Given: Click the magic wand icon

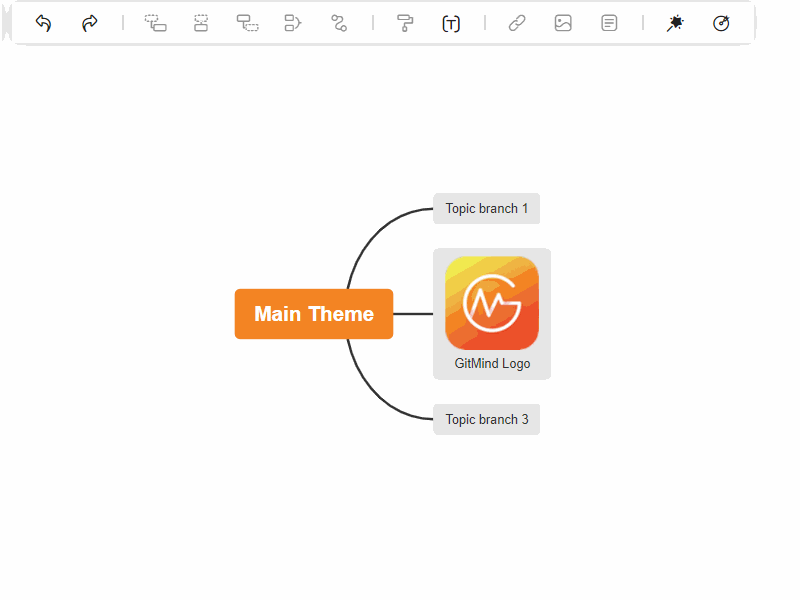Looking at the screenshot, I should (x=675, y=23).
